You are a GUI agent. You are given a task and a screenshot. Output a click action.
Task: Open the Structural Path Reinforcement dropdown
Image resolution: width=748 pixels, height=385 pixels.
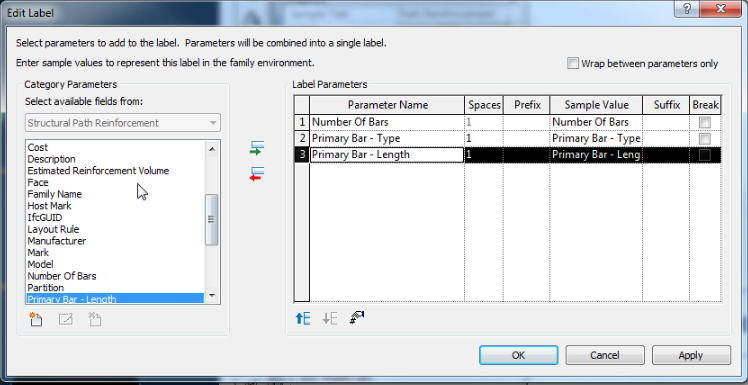123,123
